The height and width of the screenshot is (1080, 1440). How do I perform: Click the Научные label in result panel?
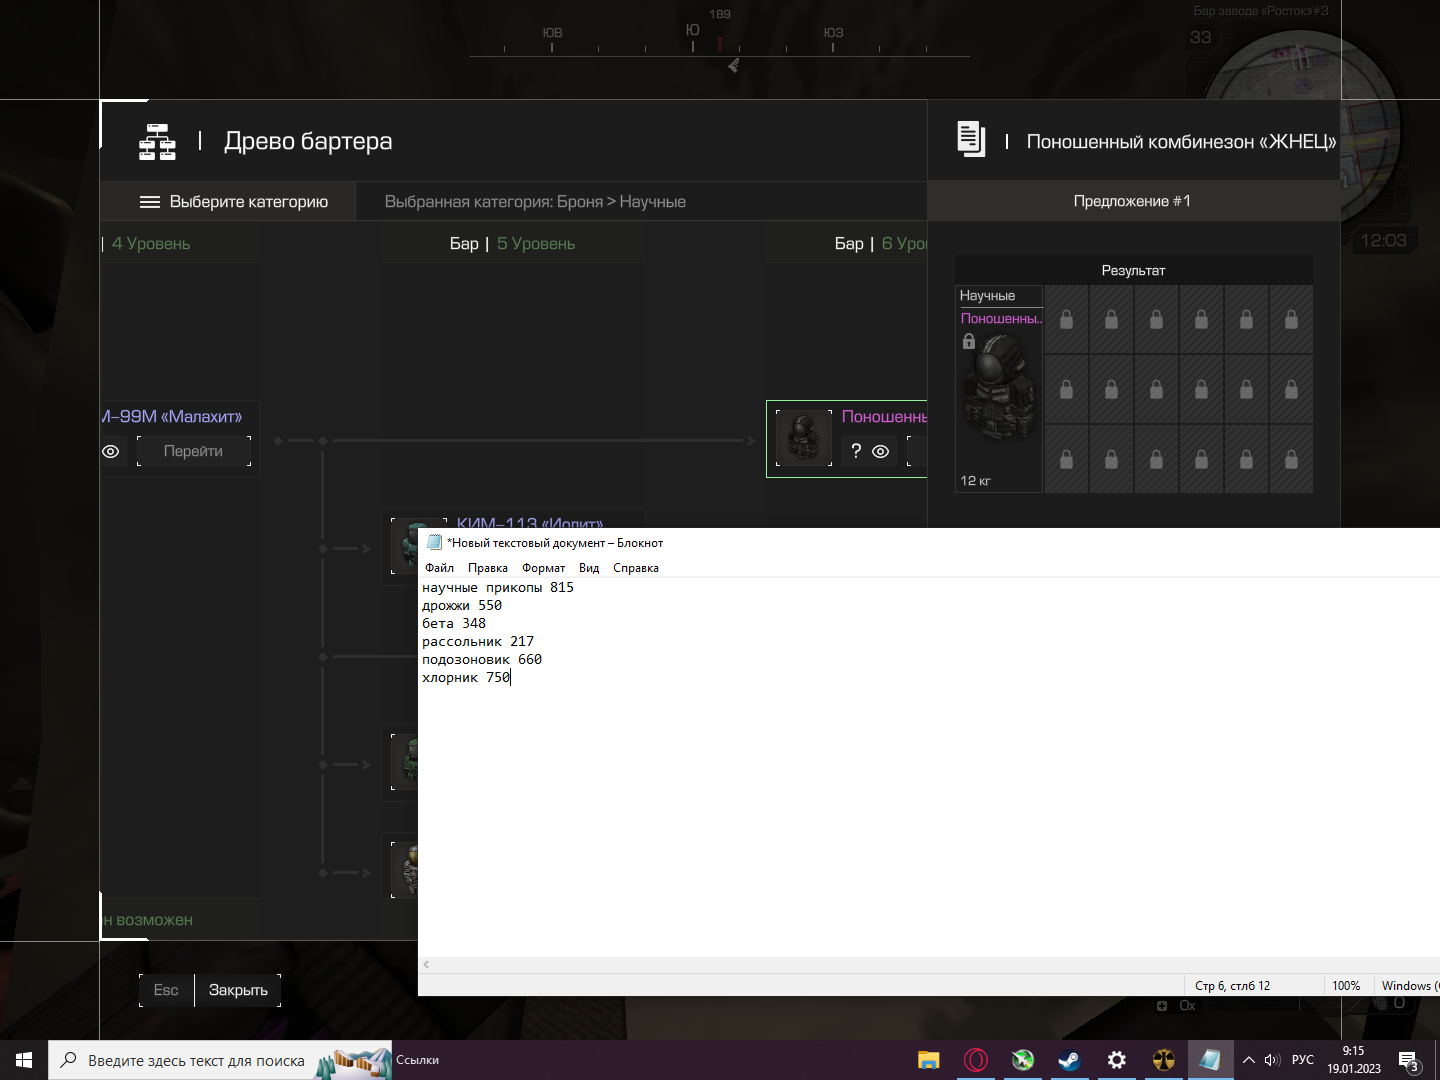click(x=987, y=296)
